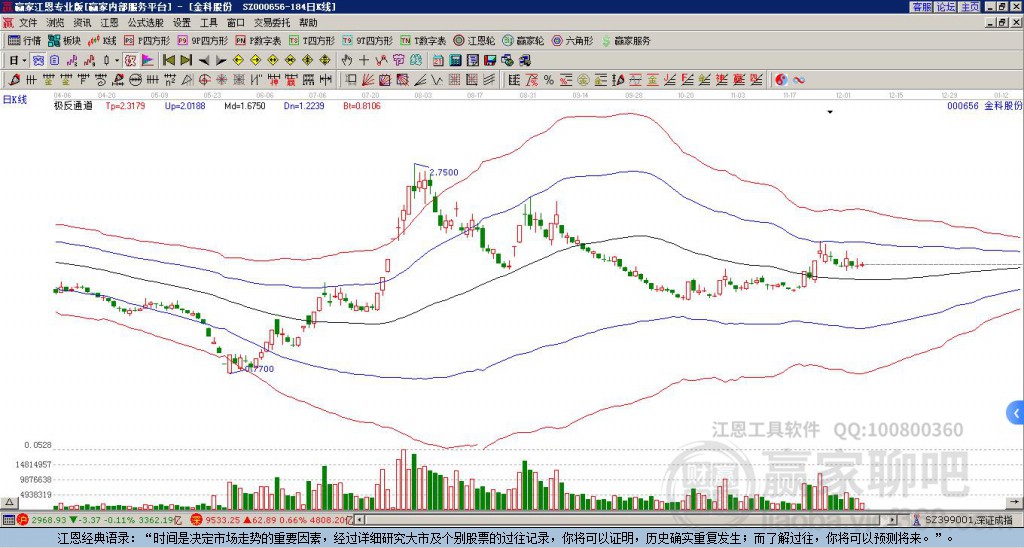Click the small black triangle chart dropdown
The image size is (1024, 548).
pyautogui.click(x=829, y=113)
